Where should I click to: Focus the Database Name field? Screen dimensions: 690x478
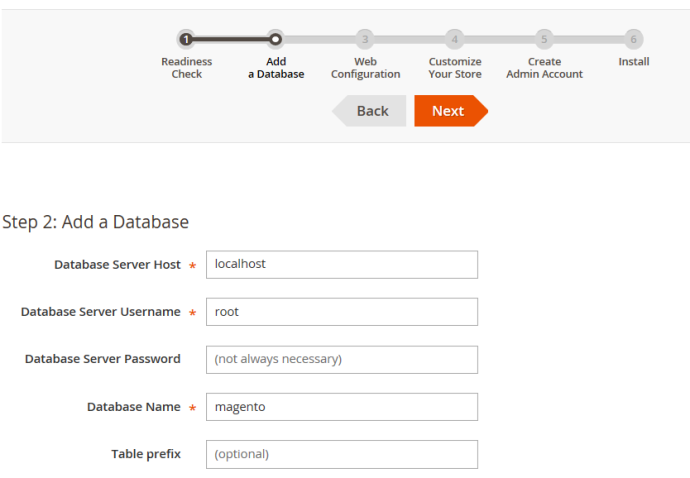click(341, 407)
